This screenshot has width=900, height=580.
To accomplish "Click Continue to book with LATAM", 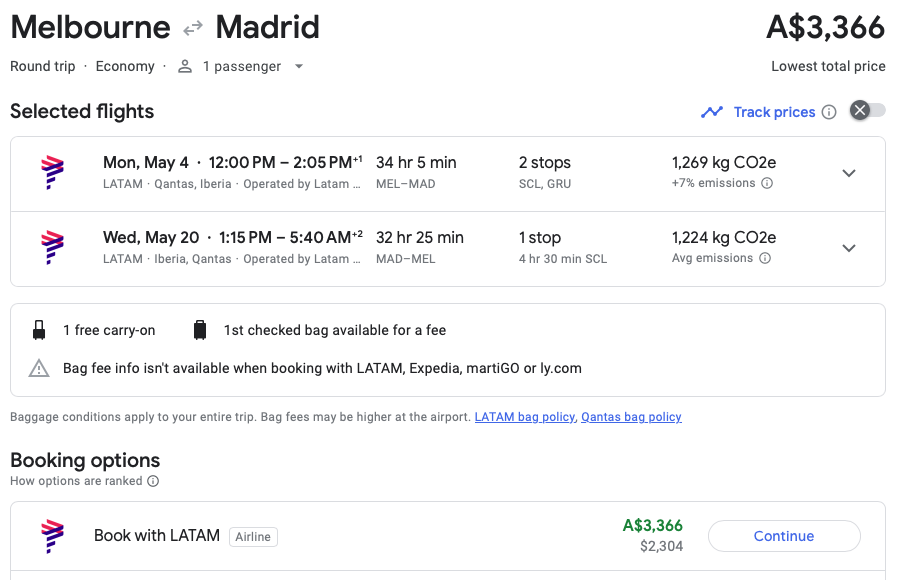I will pyautogui.click(x=783, y=536).
